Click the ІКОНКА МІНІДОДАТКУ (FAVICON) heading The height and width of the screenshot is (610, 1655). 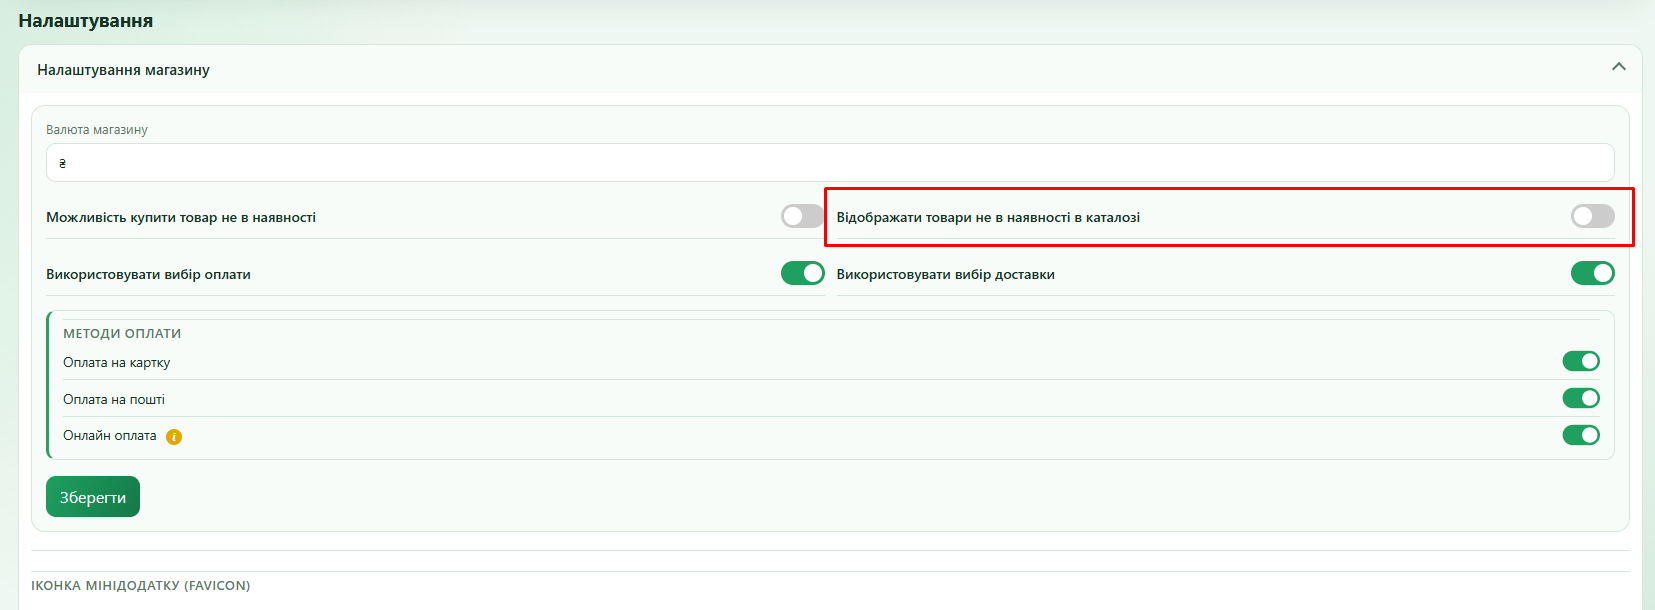click(x=140, y=586)
